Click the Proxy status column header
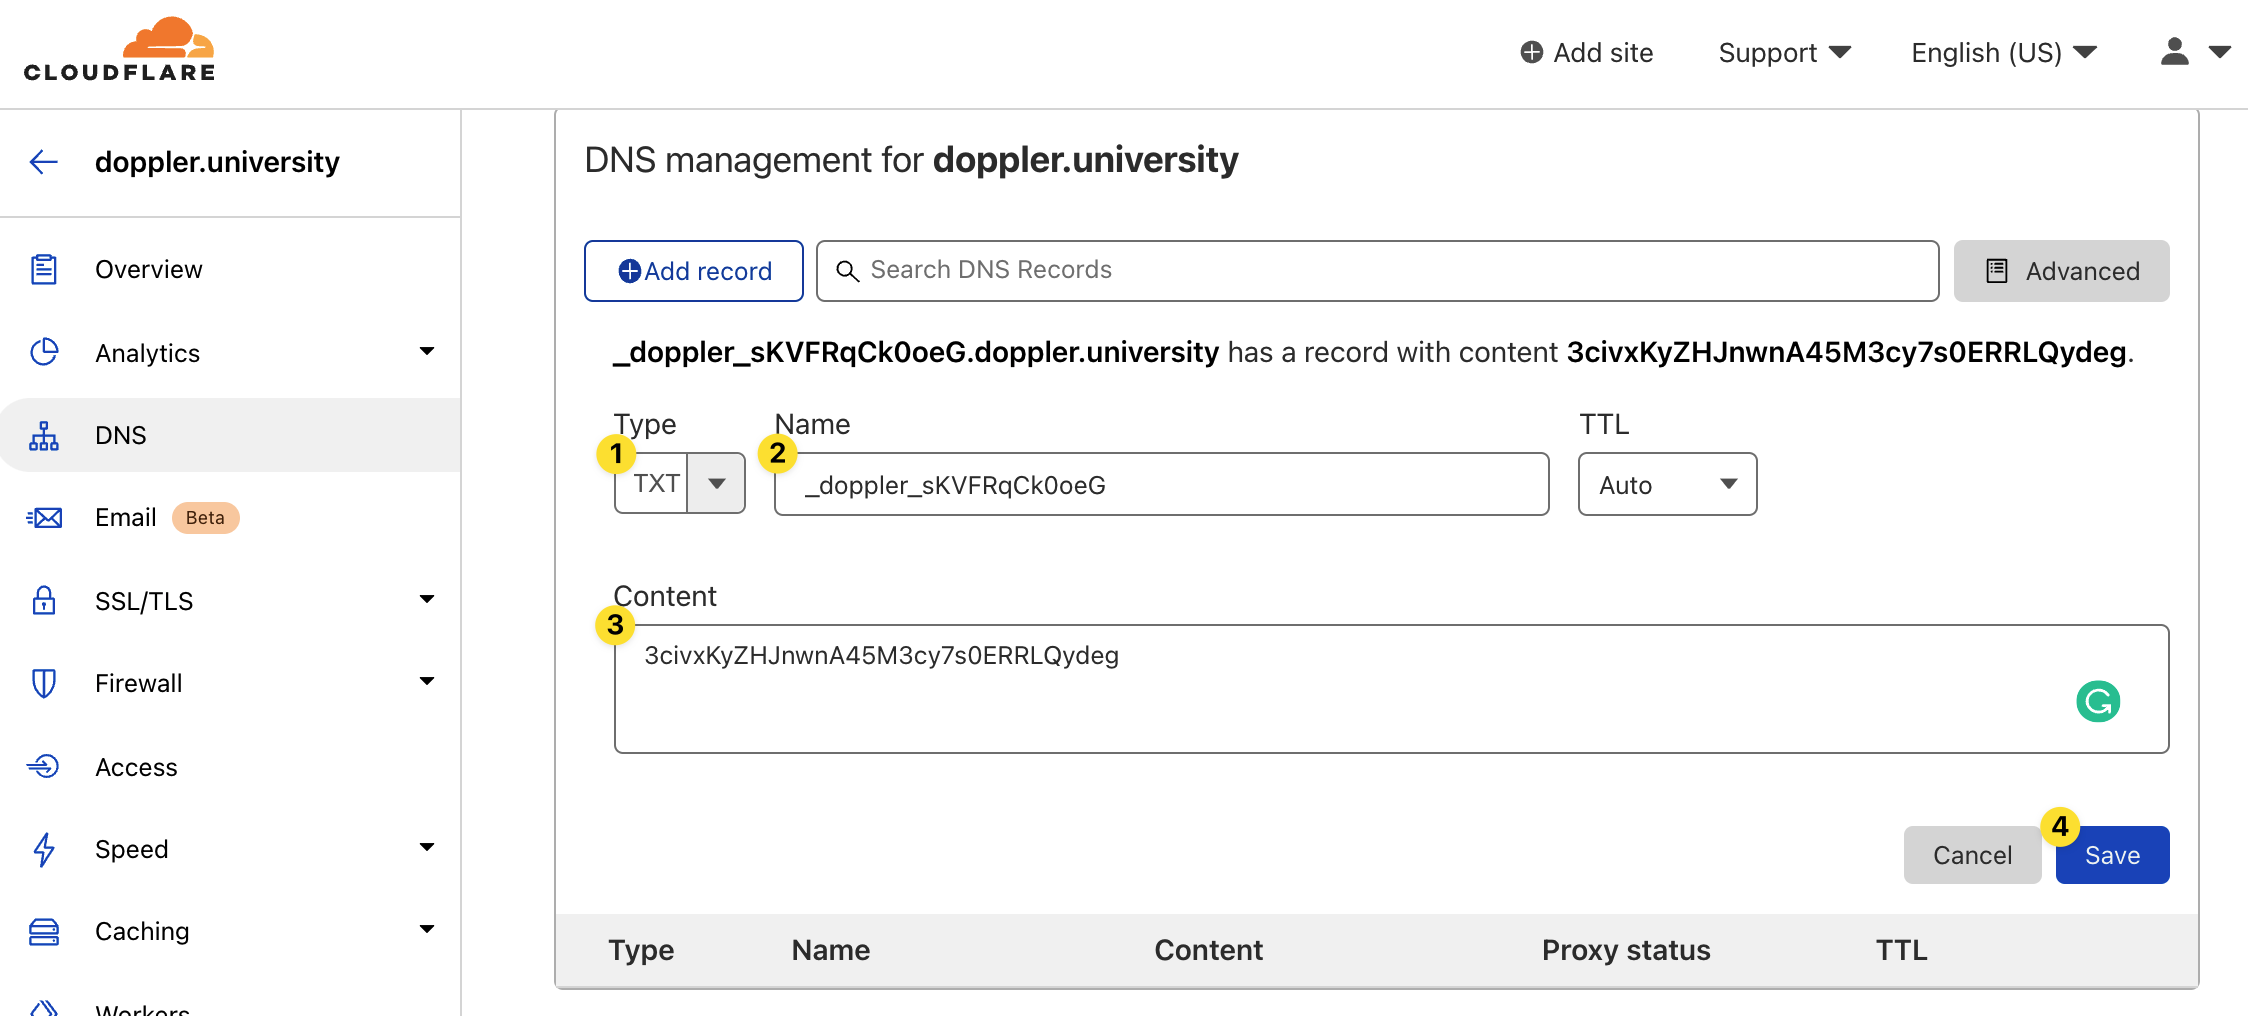 tap(1626, 950)
